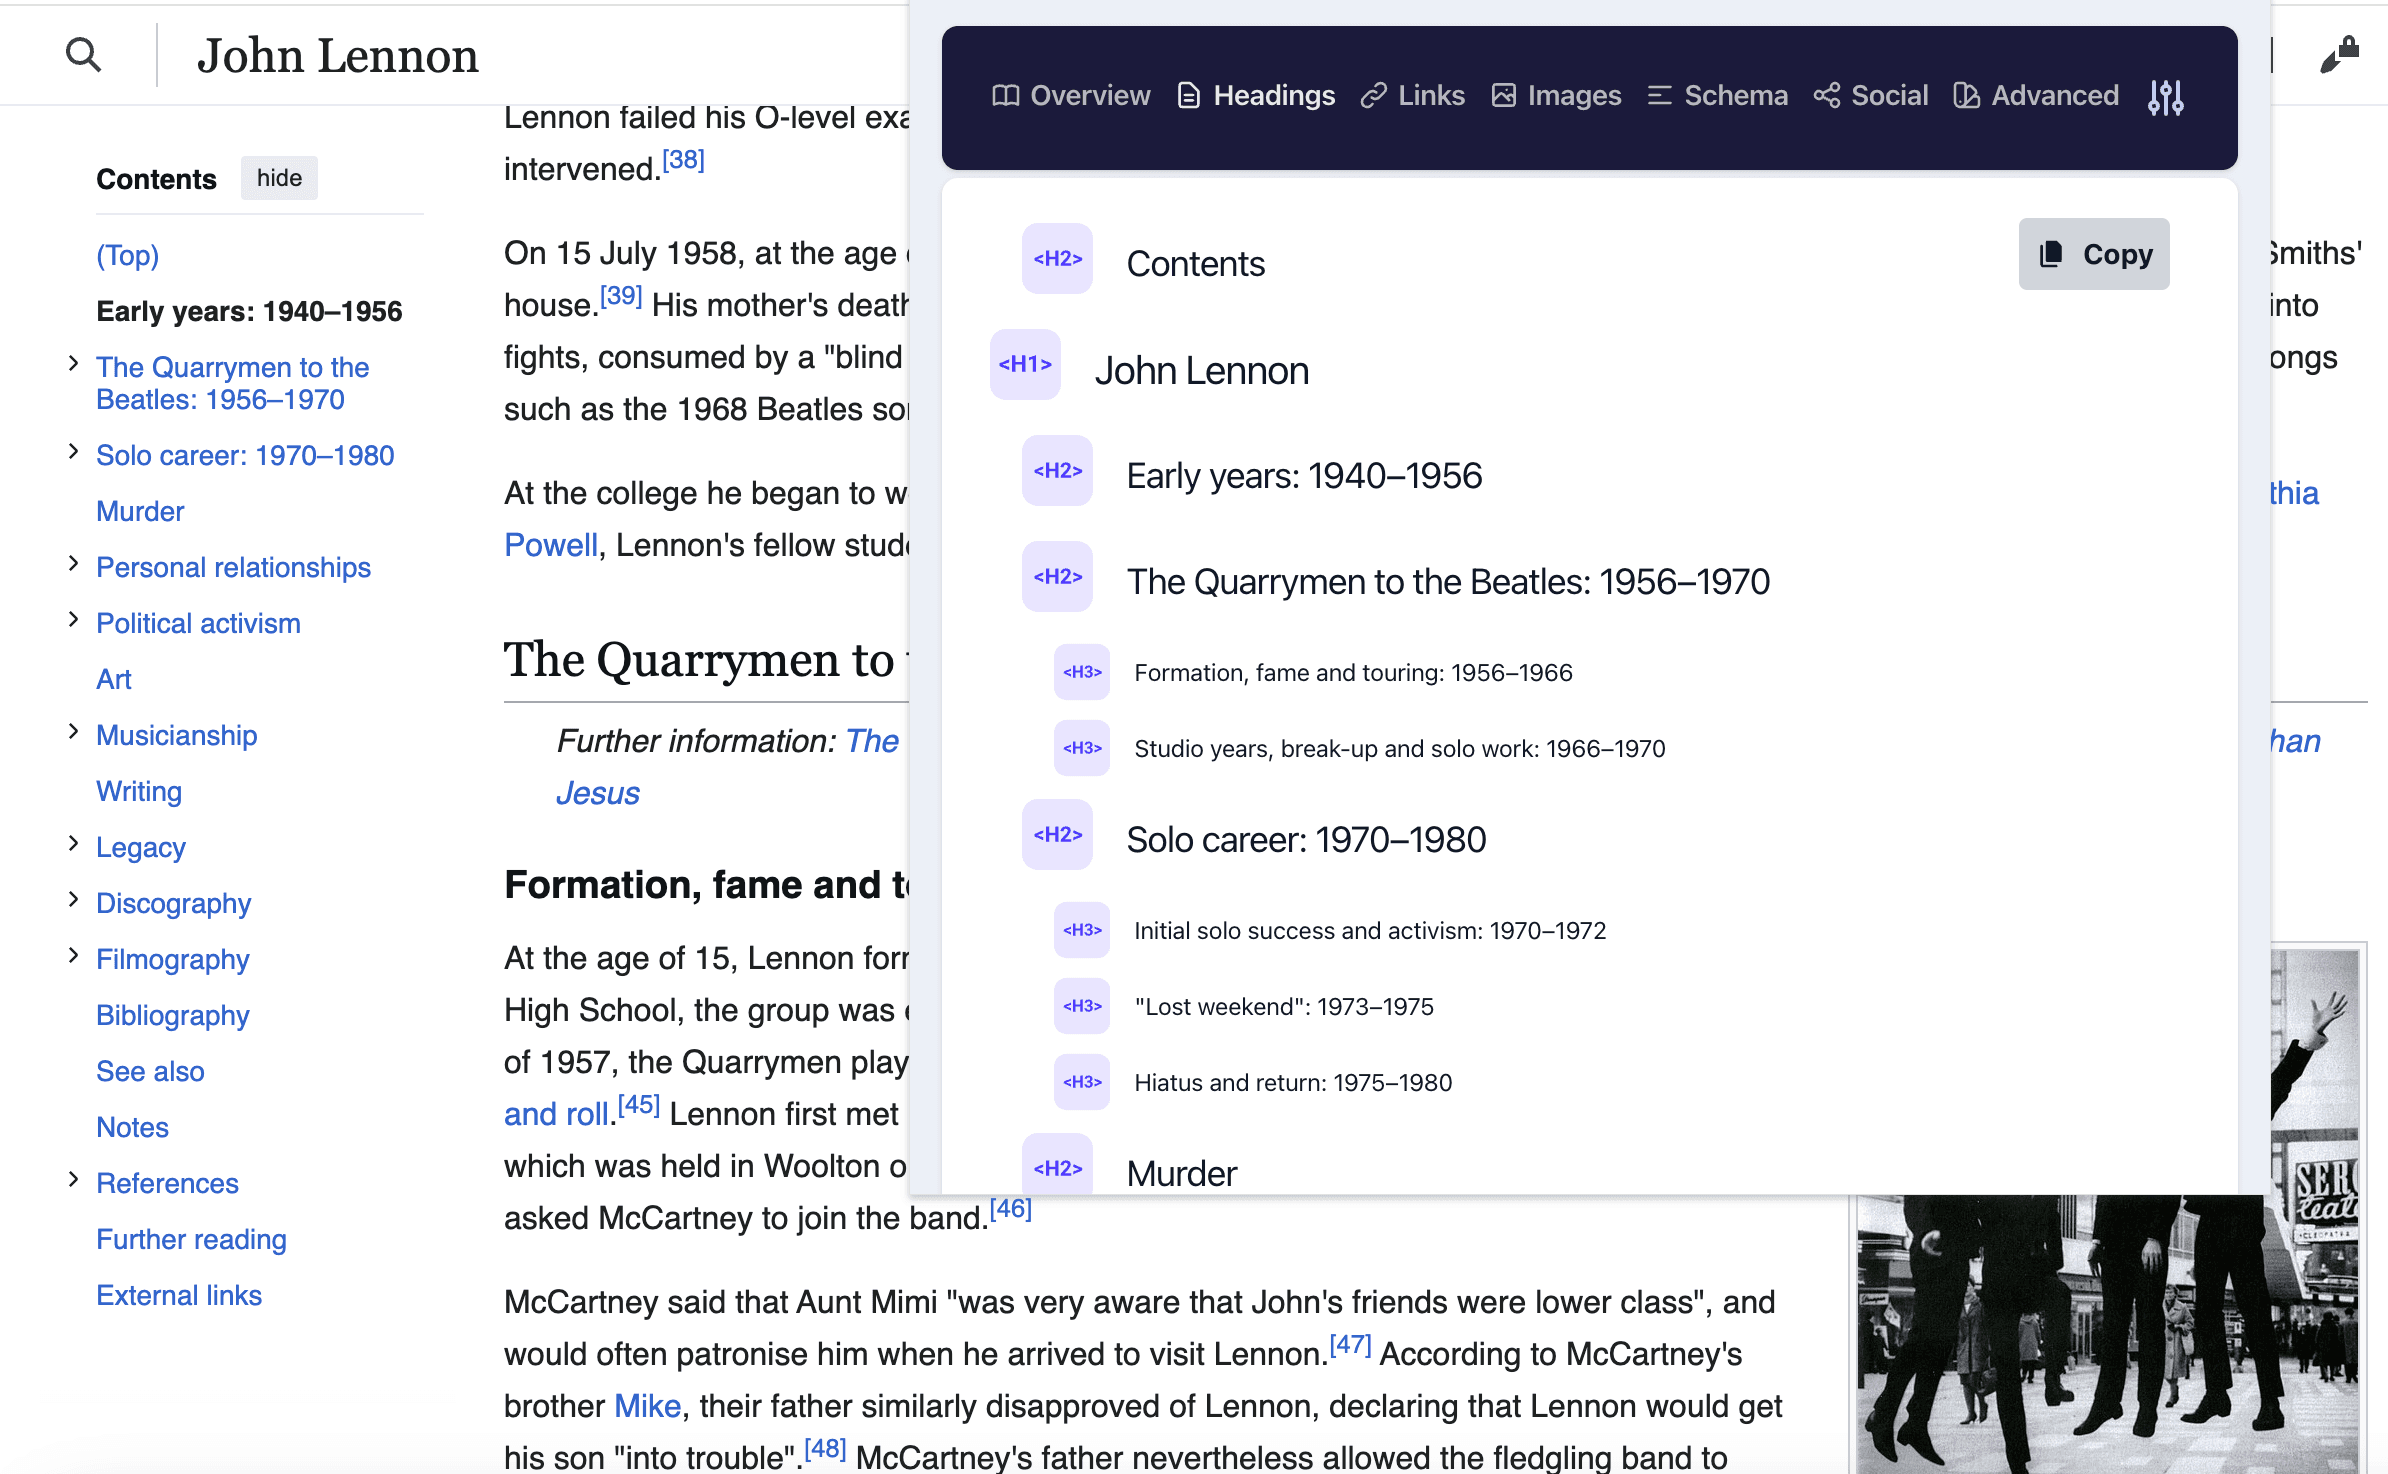Click the H3 badge beside "Lost weekend": 1973–1975

pos(1082,1006)
